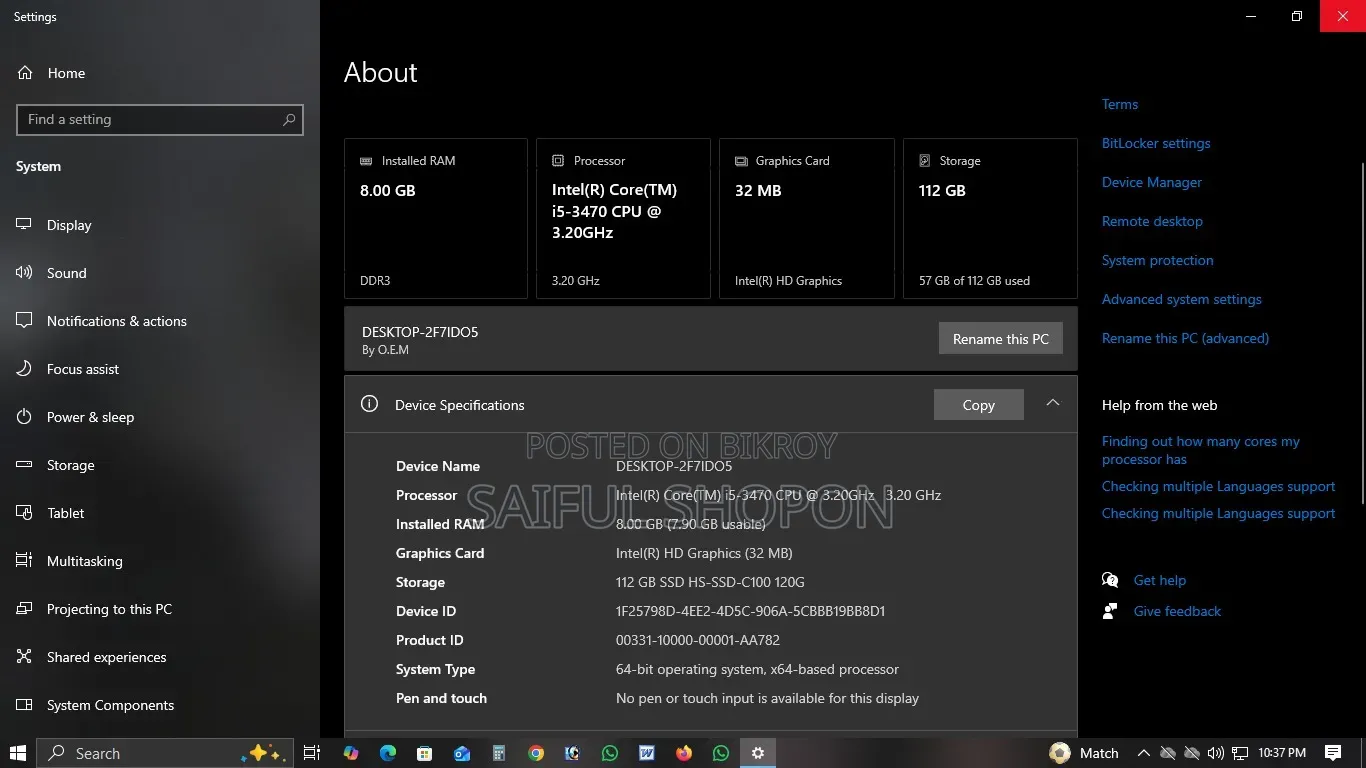Click the Processor summary card

click(x=623, y=218)
